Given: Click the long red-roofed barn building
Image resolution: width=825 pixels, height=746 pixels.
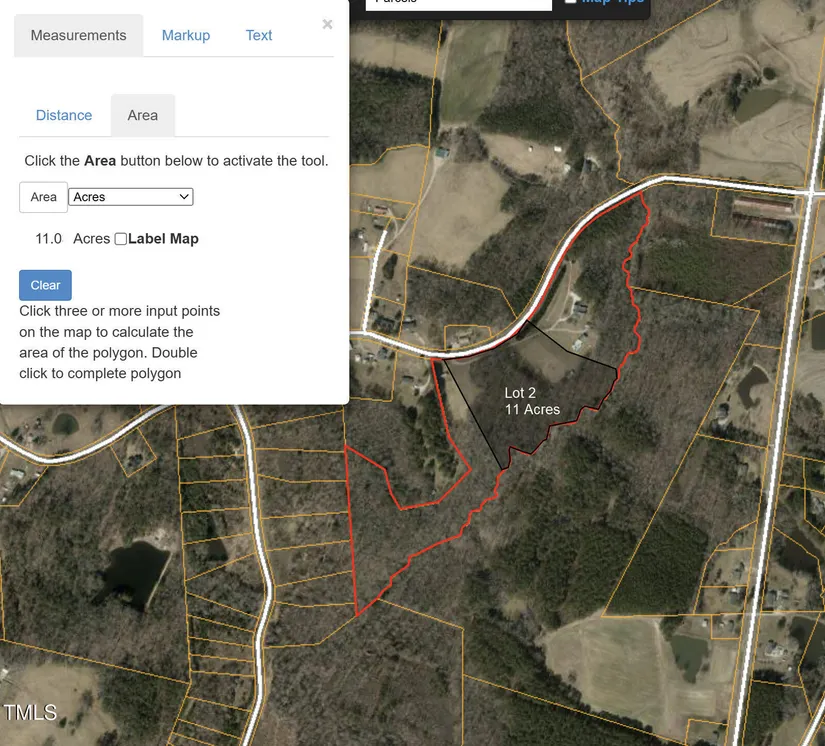Looking at the screenshot, I should pos(762,206).
